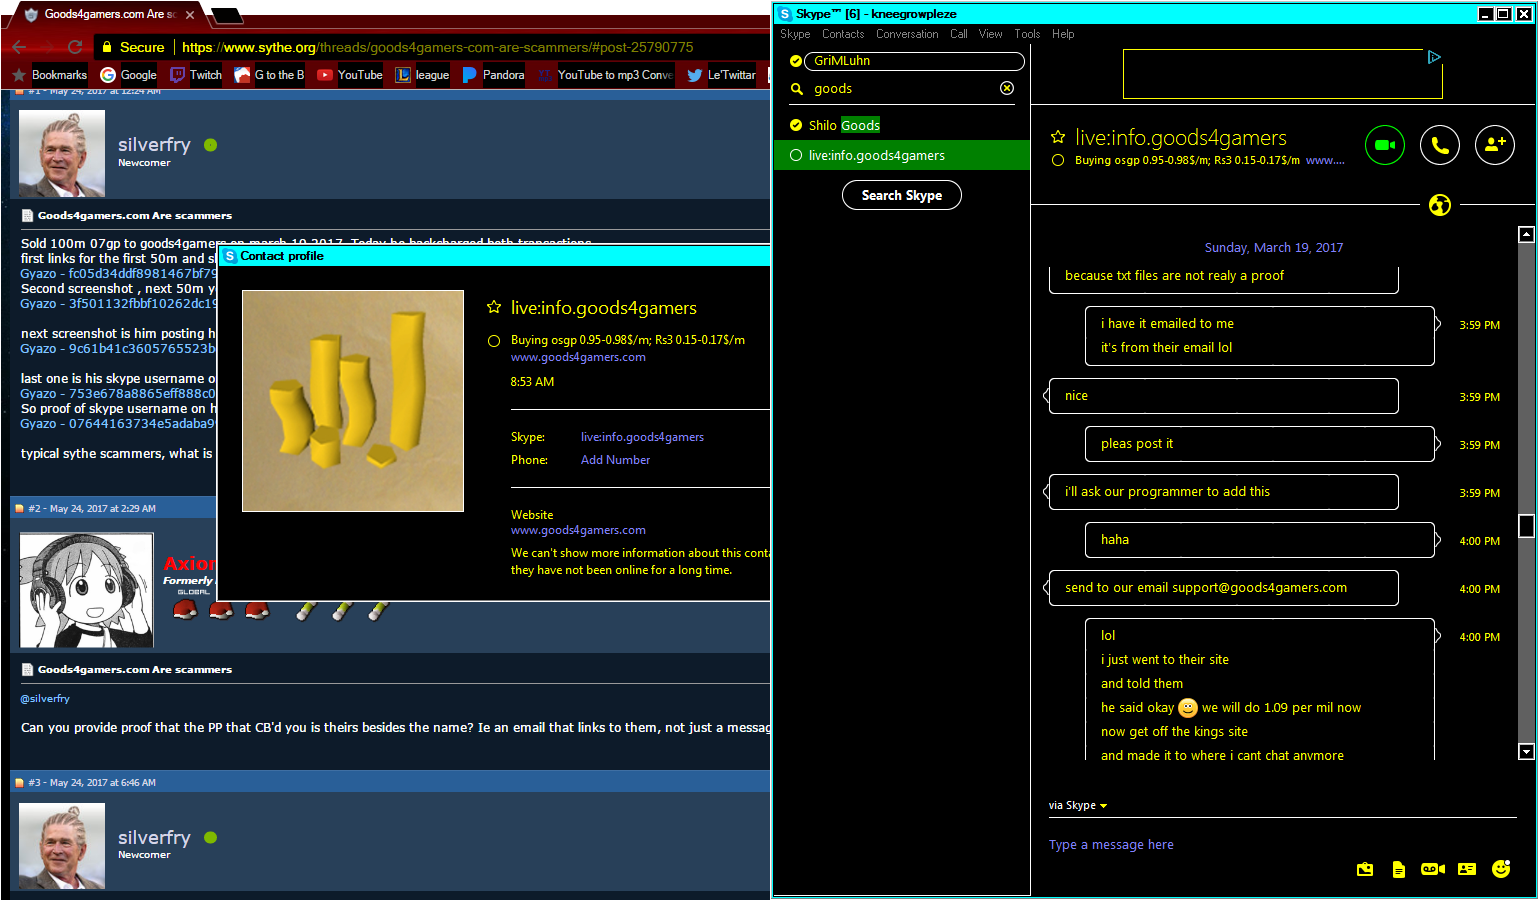Open the Skype menu
Screen dimensions: 1539x900
(795, 34)
